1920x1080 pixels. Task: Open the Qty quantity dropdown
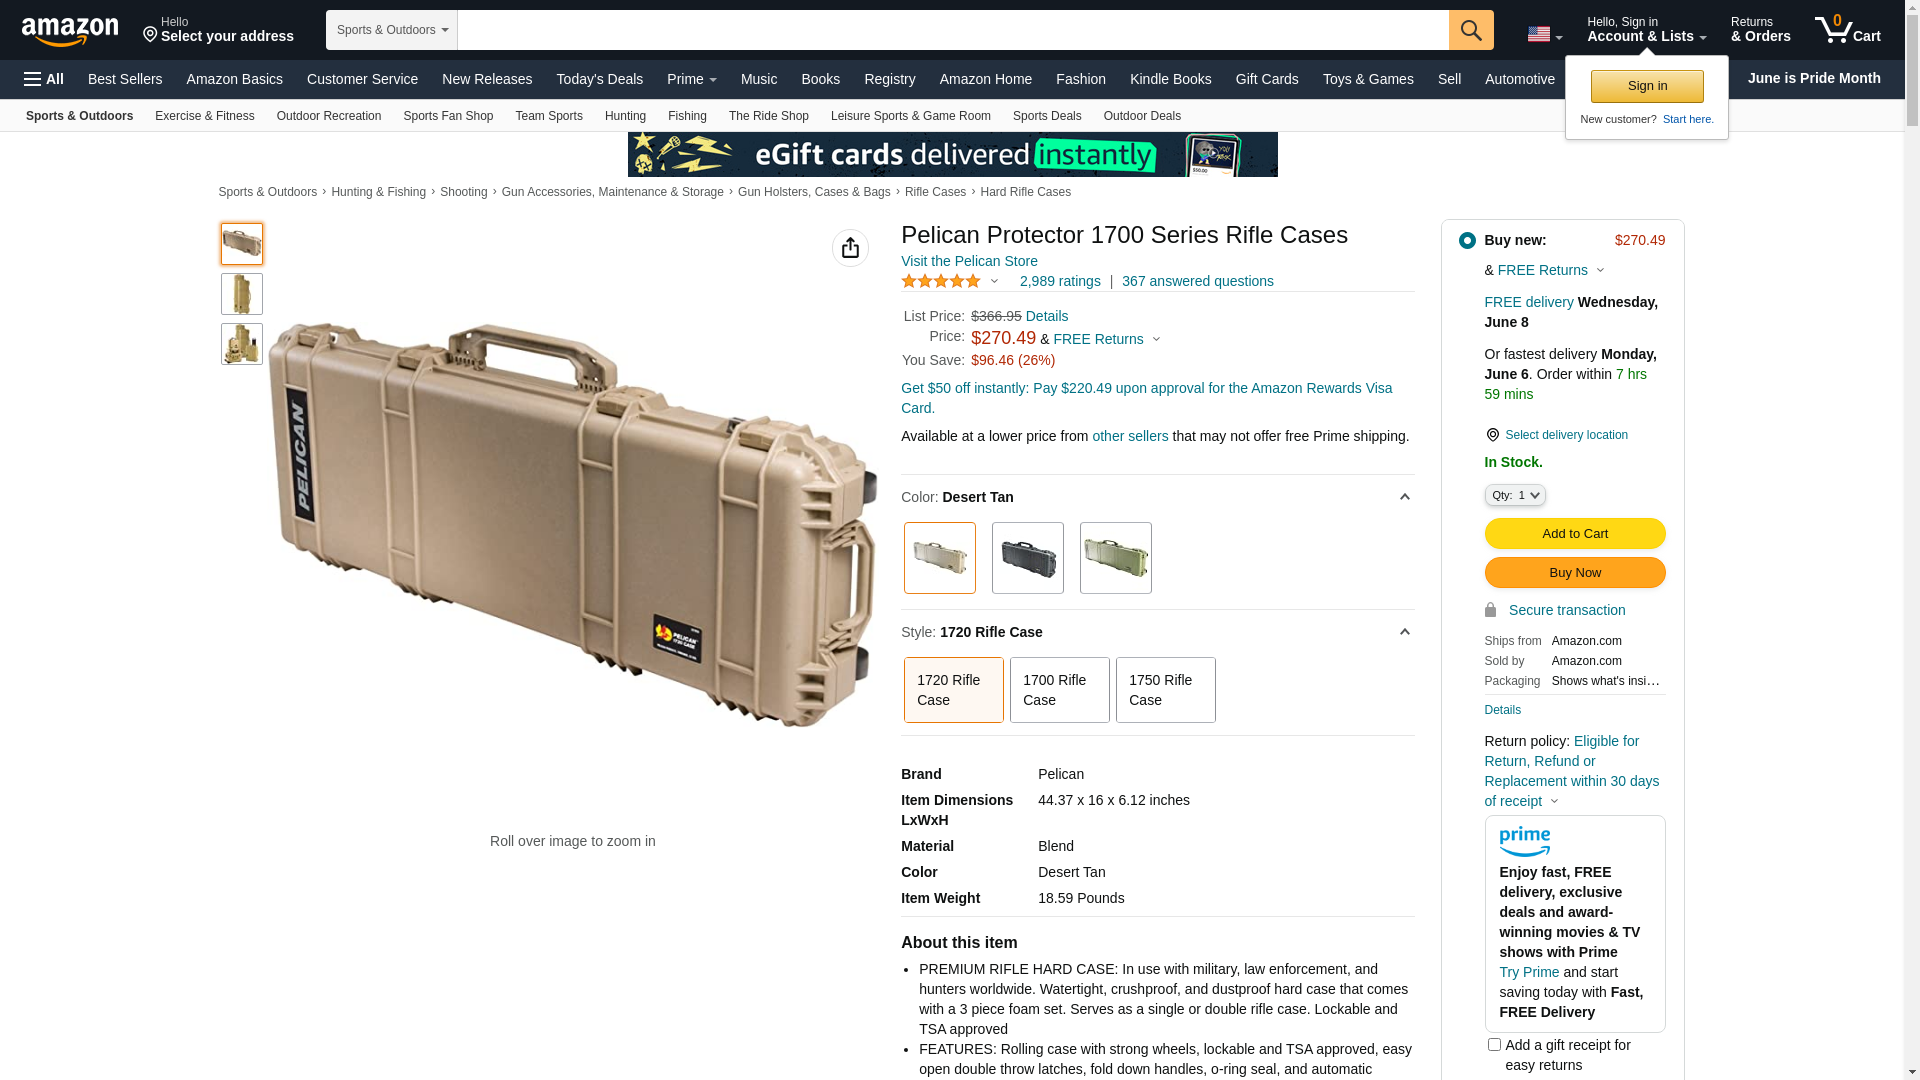1515,495
